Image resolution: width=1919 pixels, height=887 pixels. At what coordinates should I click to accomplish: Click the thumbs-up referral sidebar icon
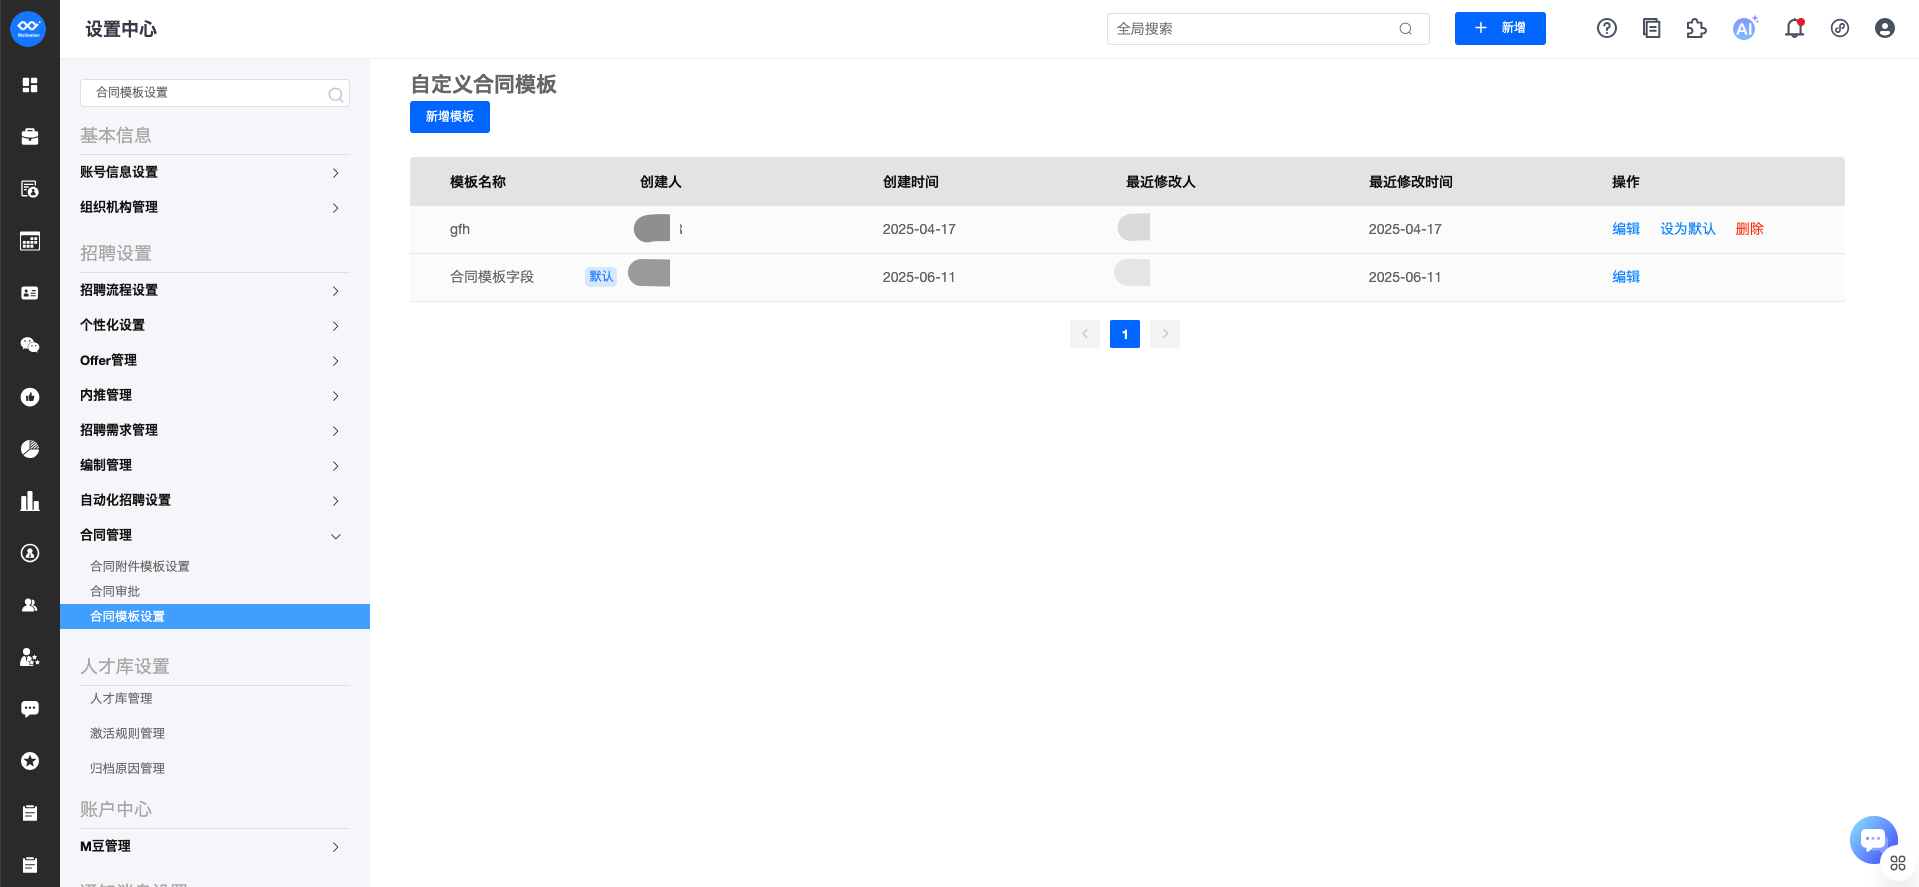[x=30, y=397]
